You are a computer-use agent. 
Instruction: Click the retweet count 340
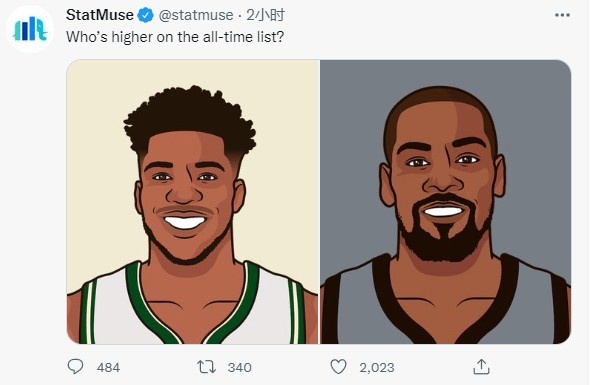239,367
